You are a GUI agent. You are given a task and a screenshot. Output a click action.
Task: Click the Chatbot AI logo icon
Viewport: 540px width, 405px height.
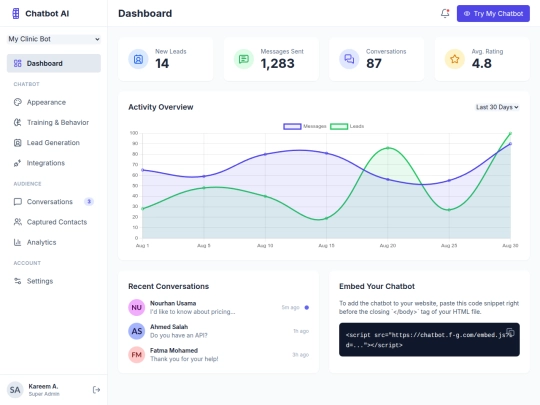[x=15, y=13]
